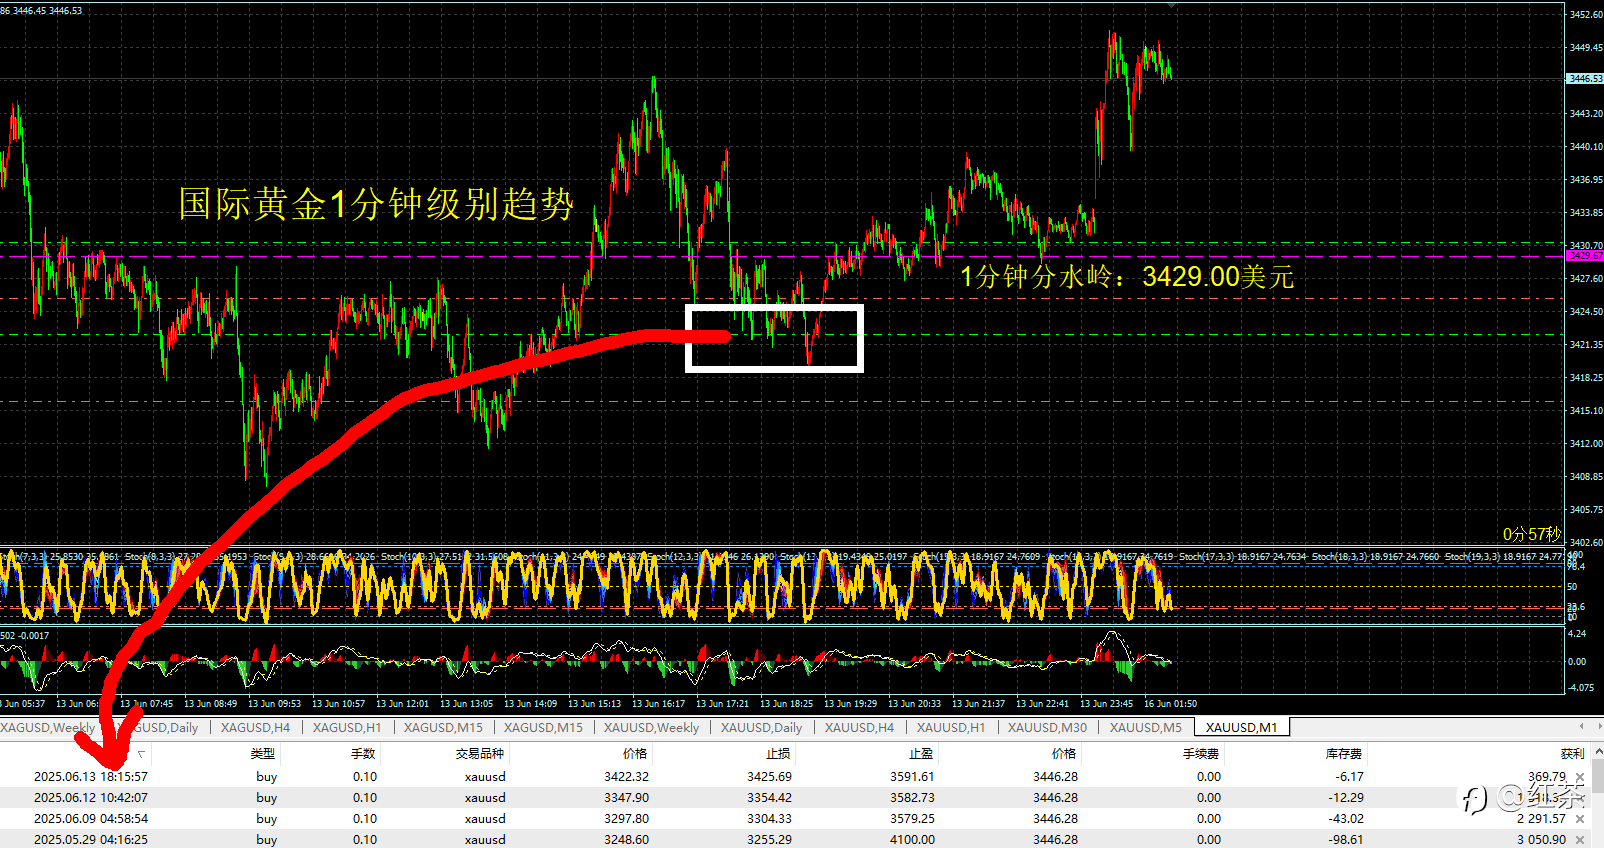The width and height of the screenshot is (1604, 848).
Task: Click open price cell 3422.32
Action: pyautogui.click(x=626, y=777)
